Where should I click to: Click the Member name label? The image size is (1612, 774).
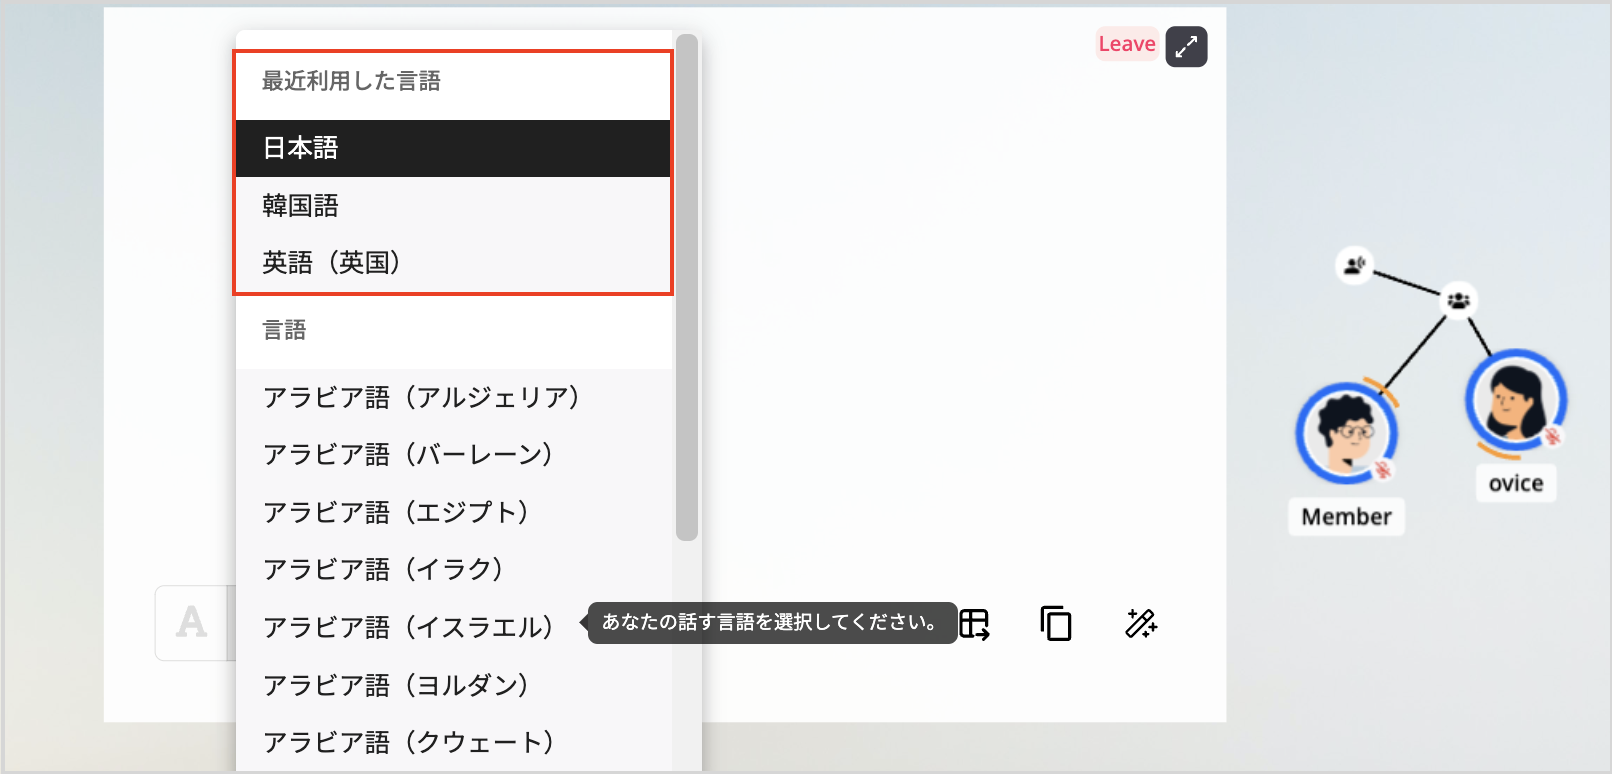(x=1346, y=517)
